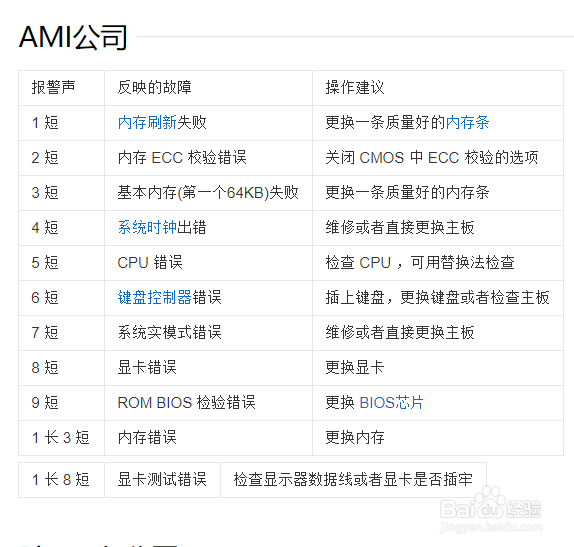Screen dimensions: 574x547
Task: Click the 9 短 cell
Action: (62, 403)
